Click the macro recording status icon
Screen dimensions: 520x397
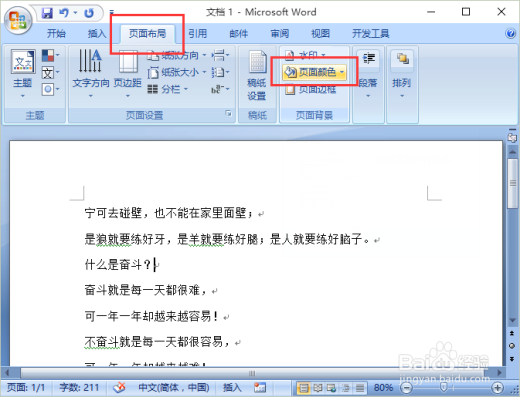pyautogui.click(x=260, y=388)
